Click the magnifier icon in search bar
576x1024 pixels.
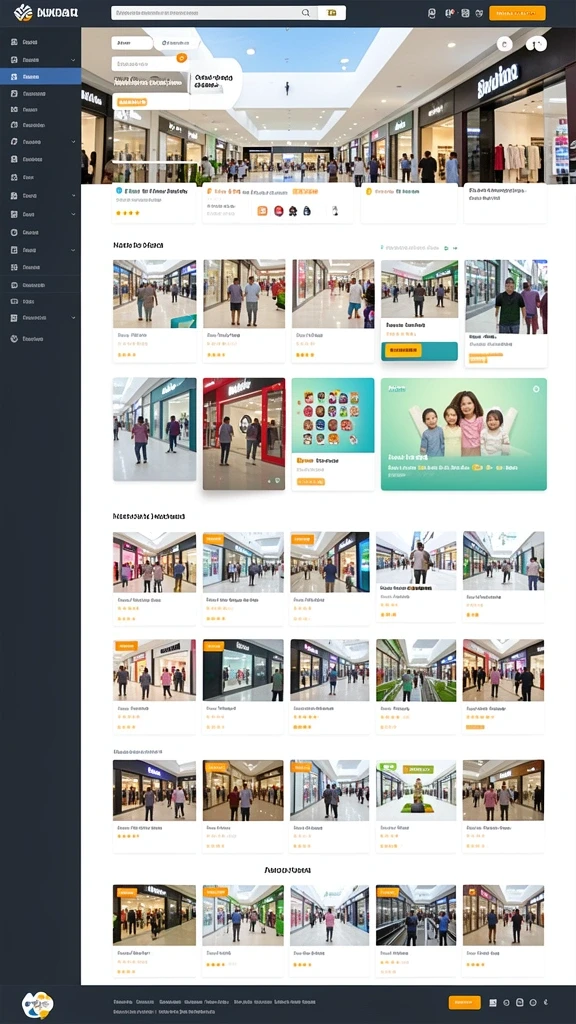pos(305,12)
